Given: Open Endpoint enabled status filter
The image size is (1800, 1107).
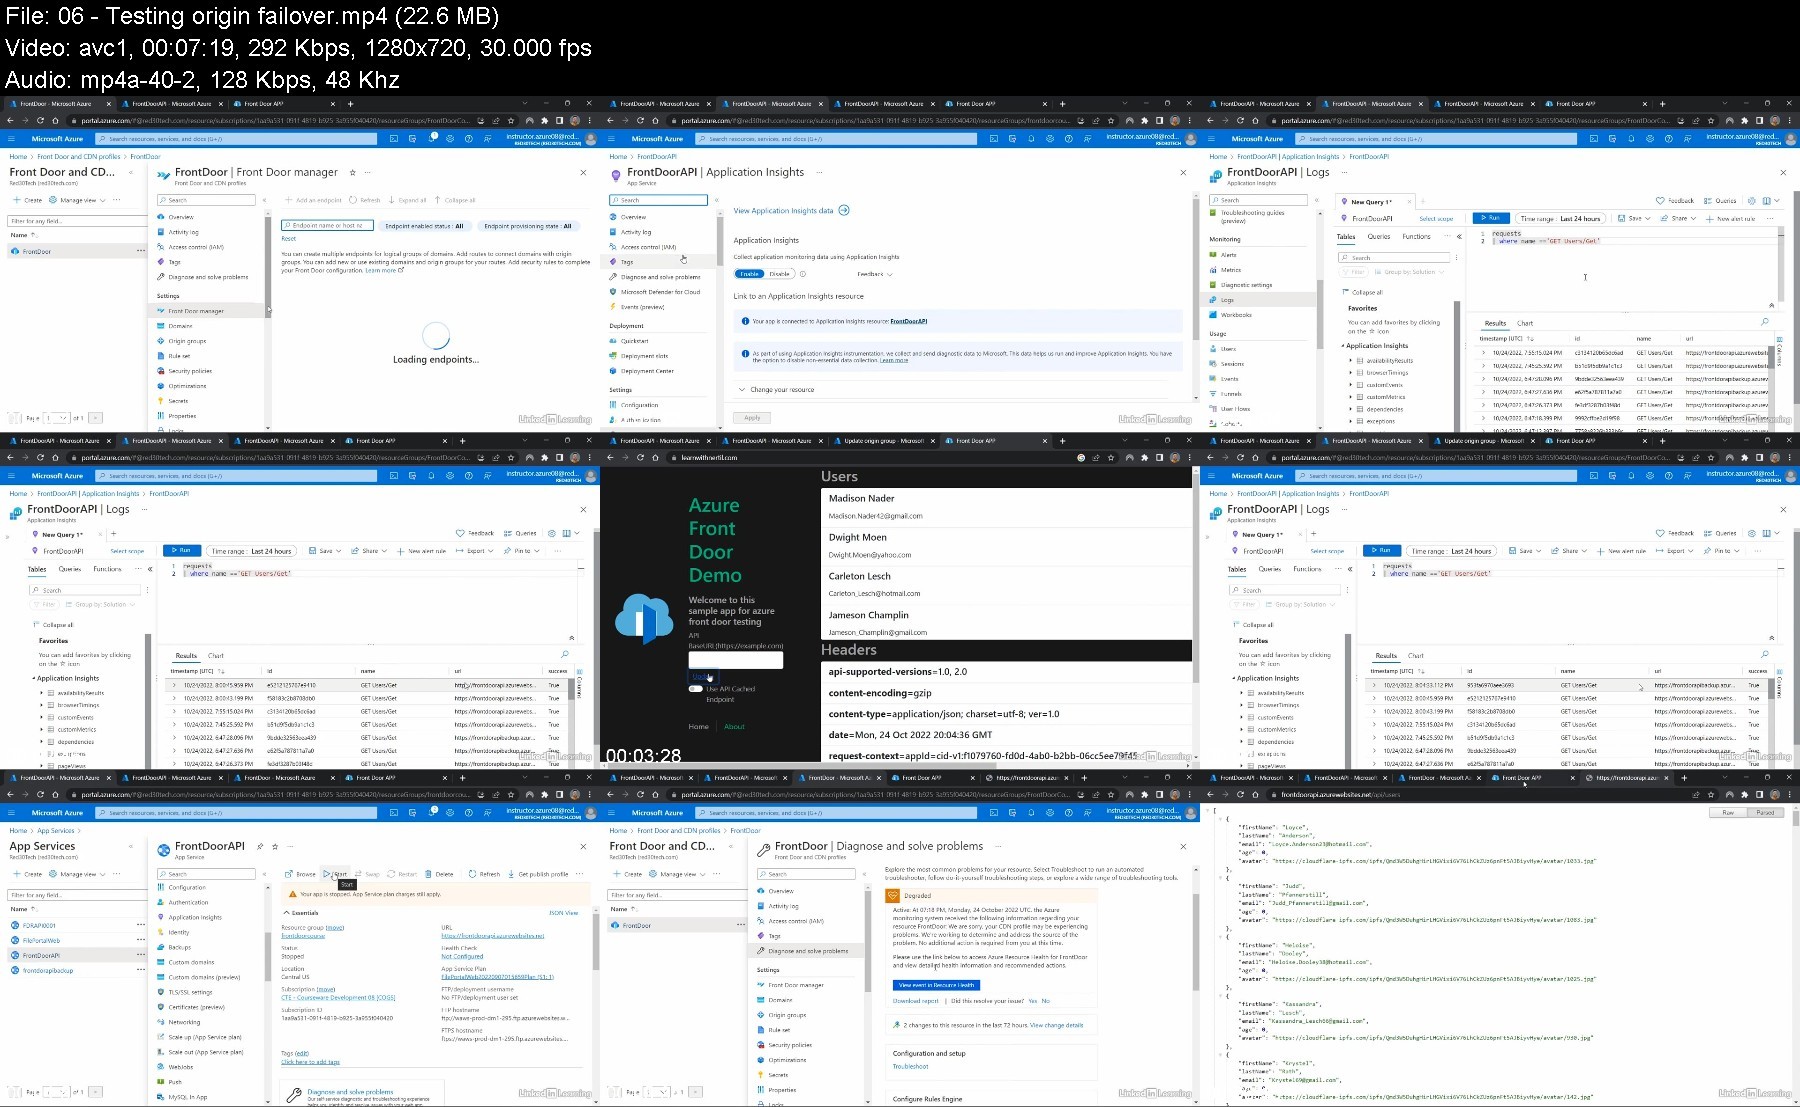Looking at the screenshot, I should 425,226.
